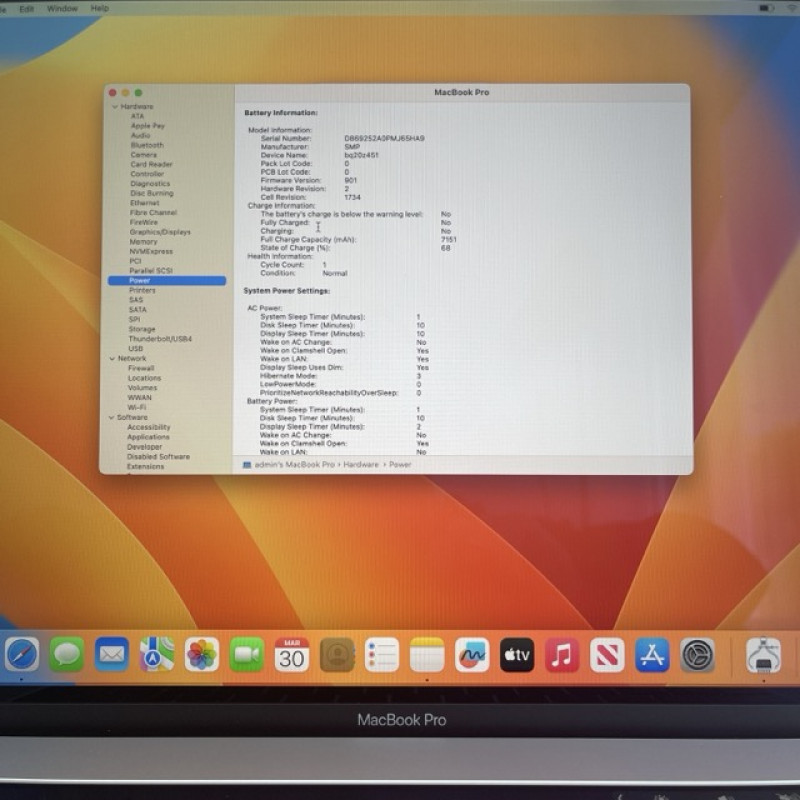This screenshot has width=800, height=800.
Task: Select Firewall under Network
Action: tap(141, 368)
